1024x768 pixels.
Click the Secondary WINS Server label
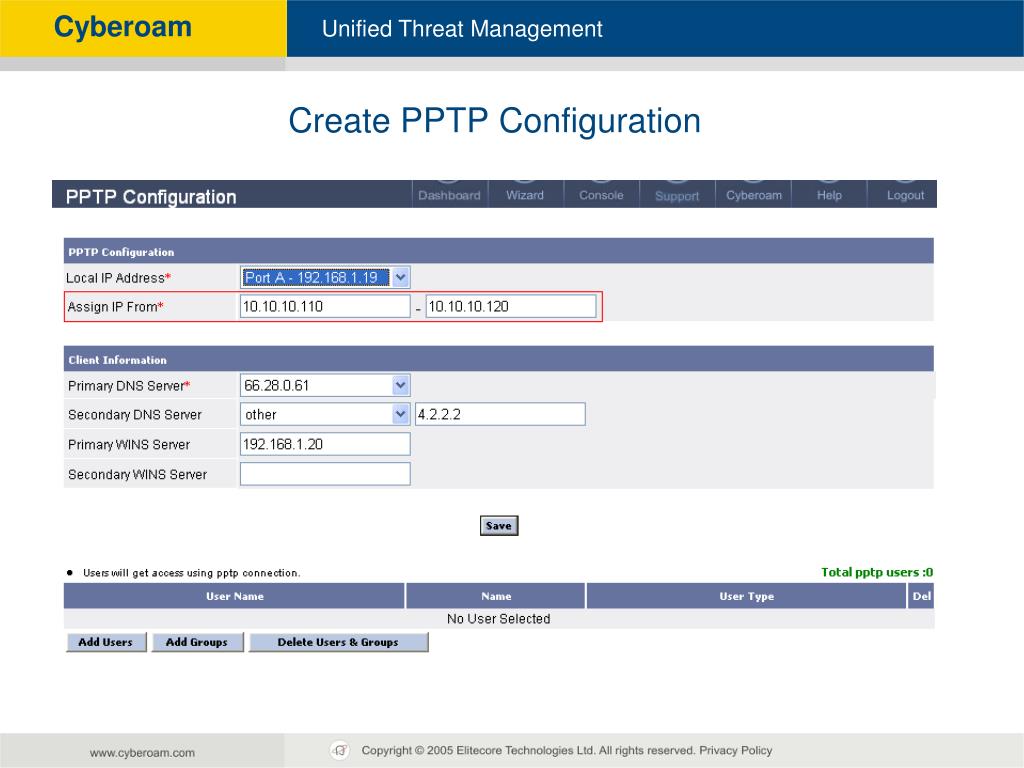pos(137,475)
